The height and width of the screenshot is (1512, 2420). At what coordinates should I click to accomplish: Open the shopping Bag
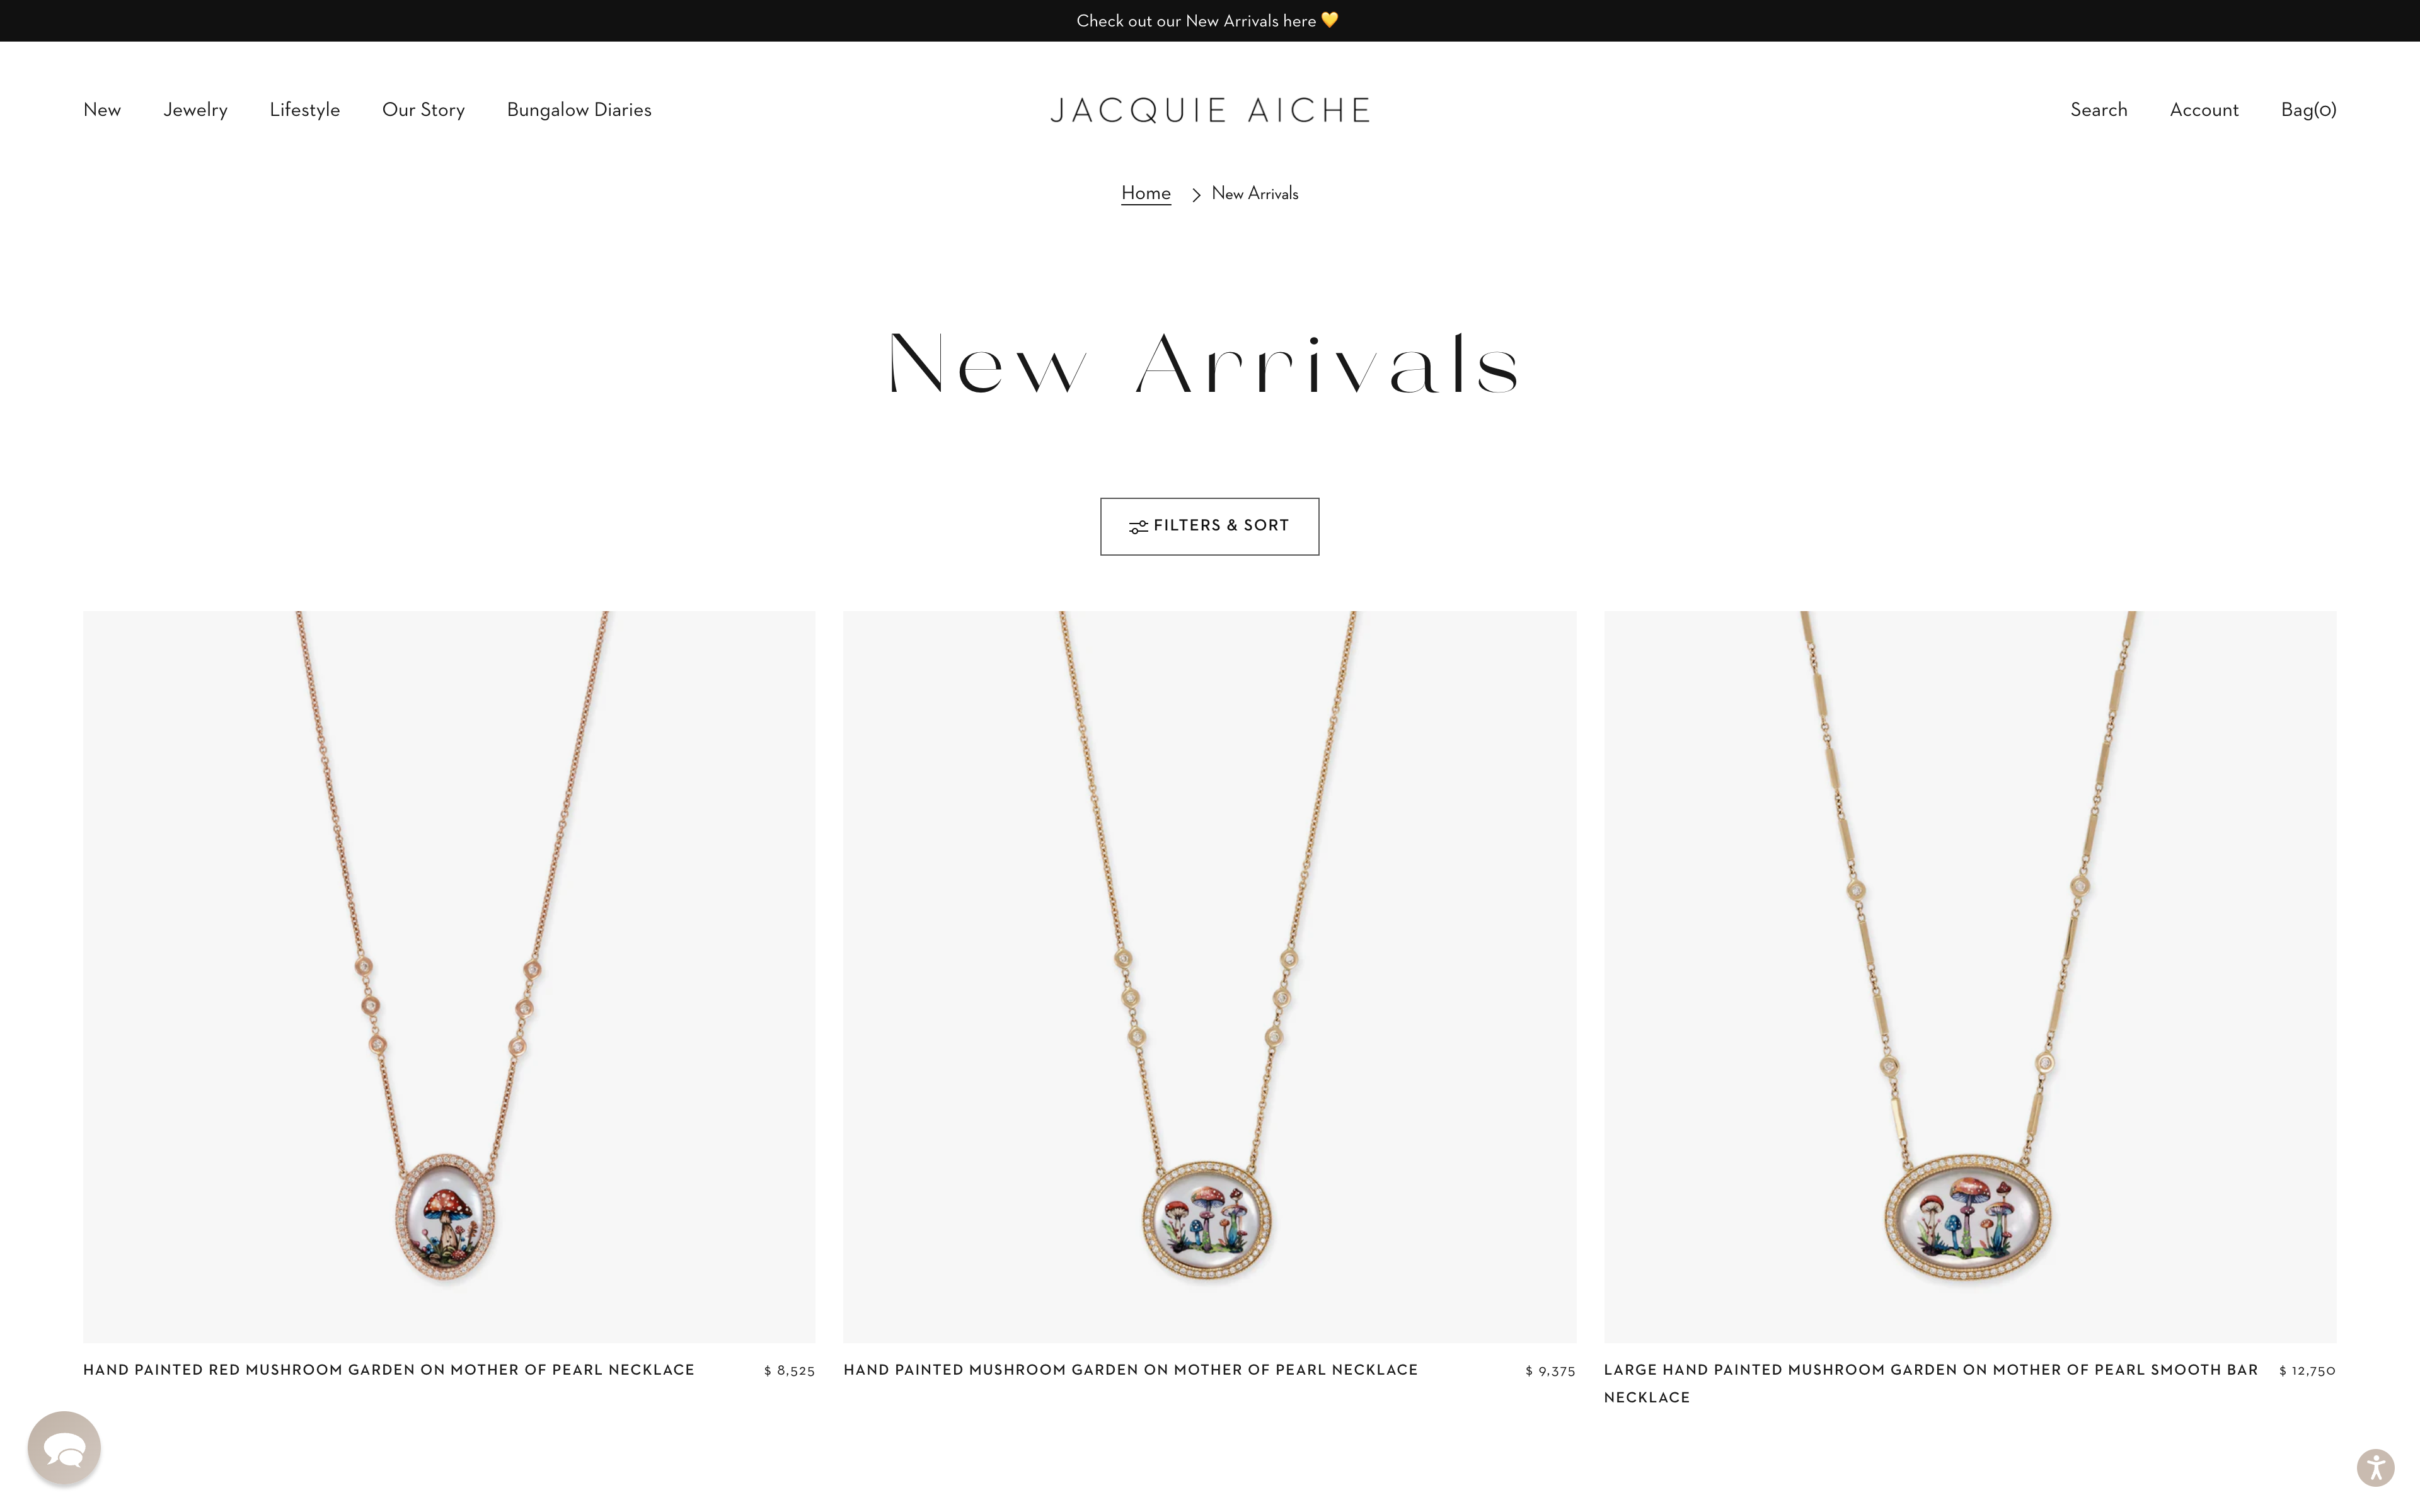pos(2308,110)
